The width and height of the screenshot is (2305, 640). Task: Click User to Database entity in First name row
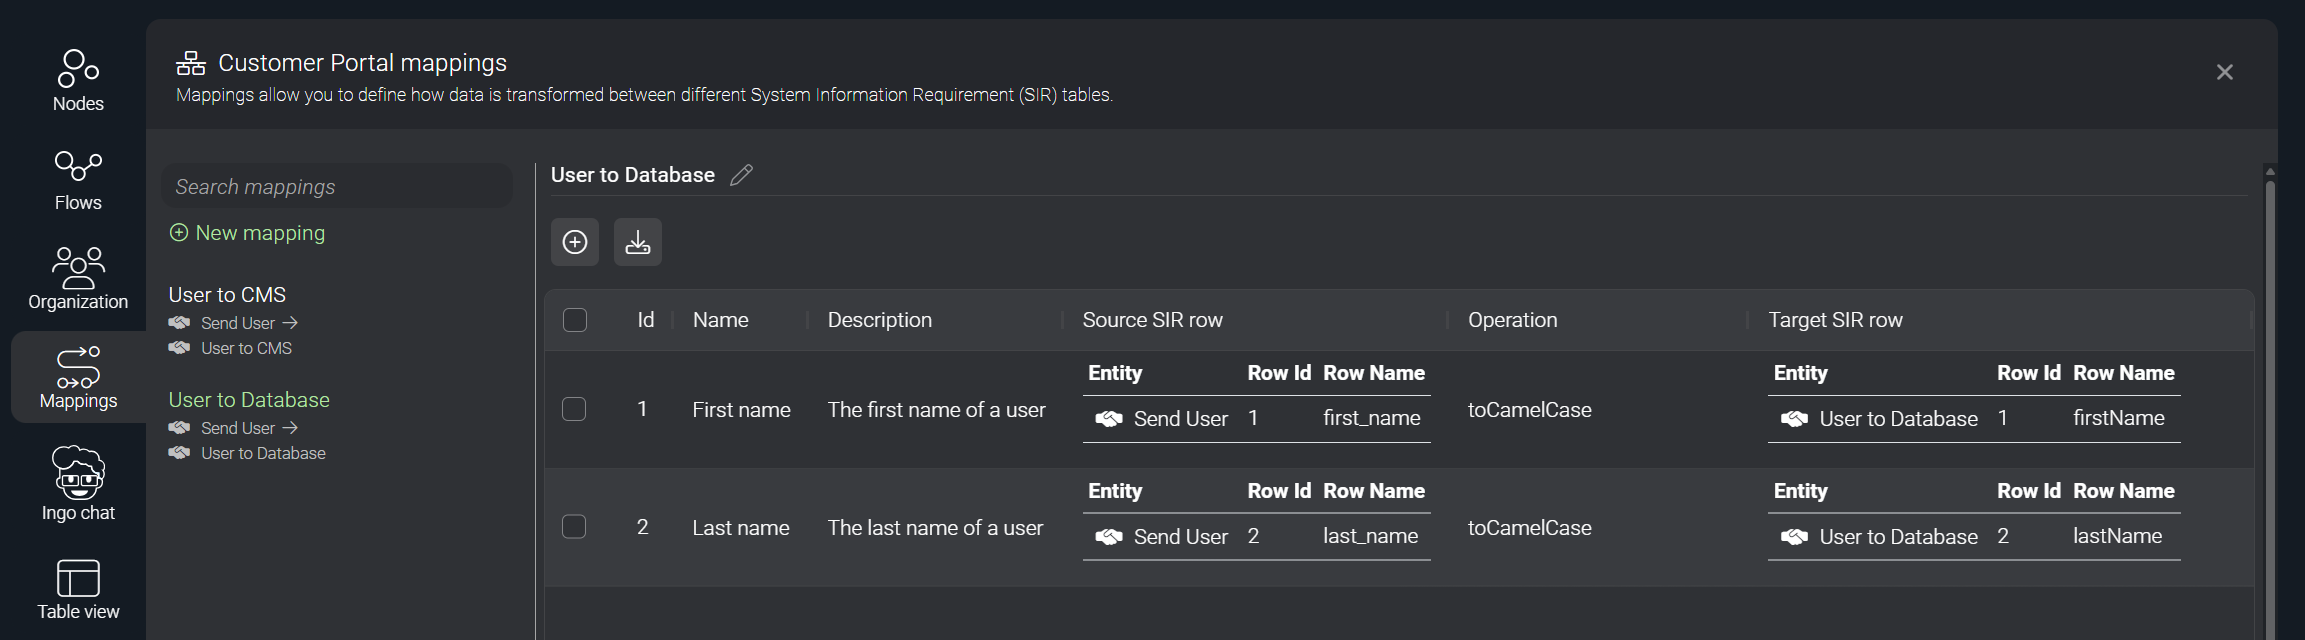(1899, 419)
